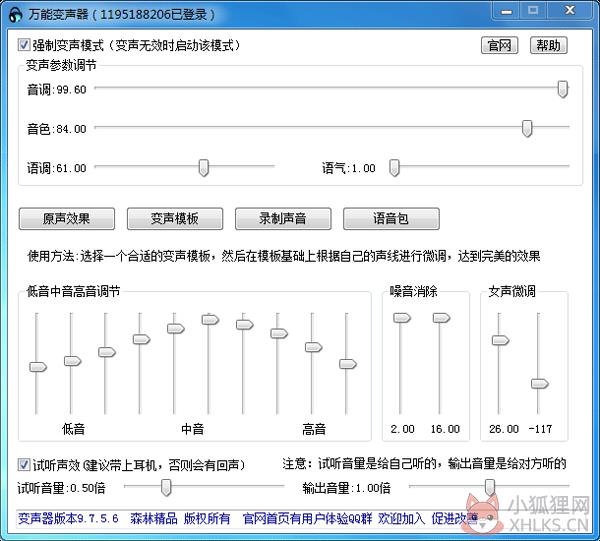Screen dimensions: 600x541
Task: Click the headphone app icon in title bar
Action: pyautogui.click(x=15, y=15)
